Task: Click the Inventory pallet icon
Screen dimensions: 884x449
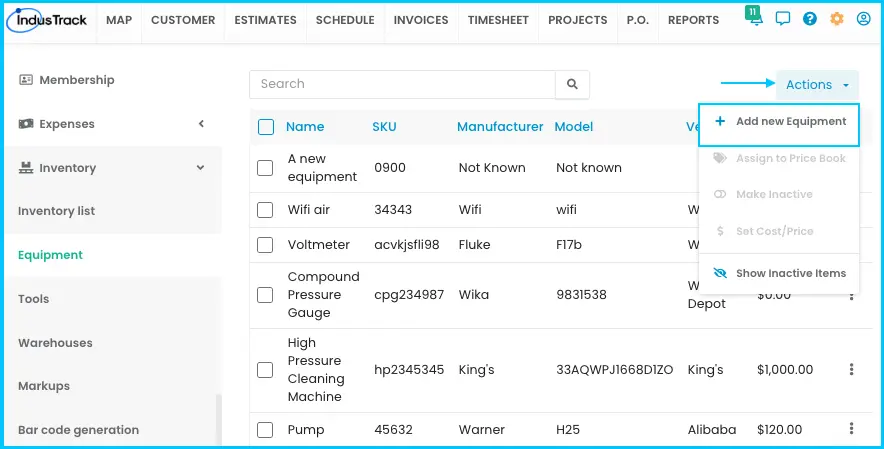Action: point(26,168)
